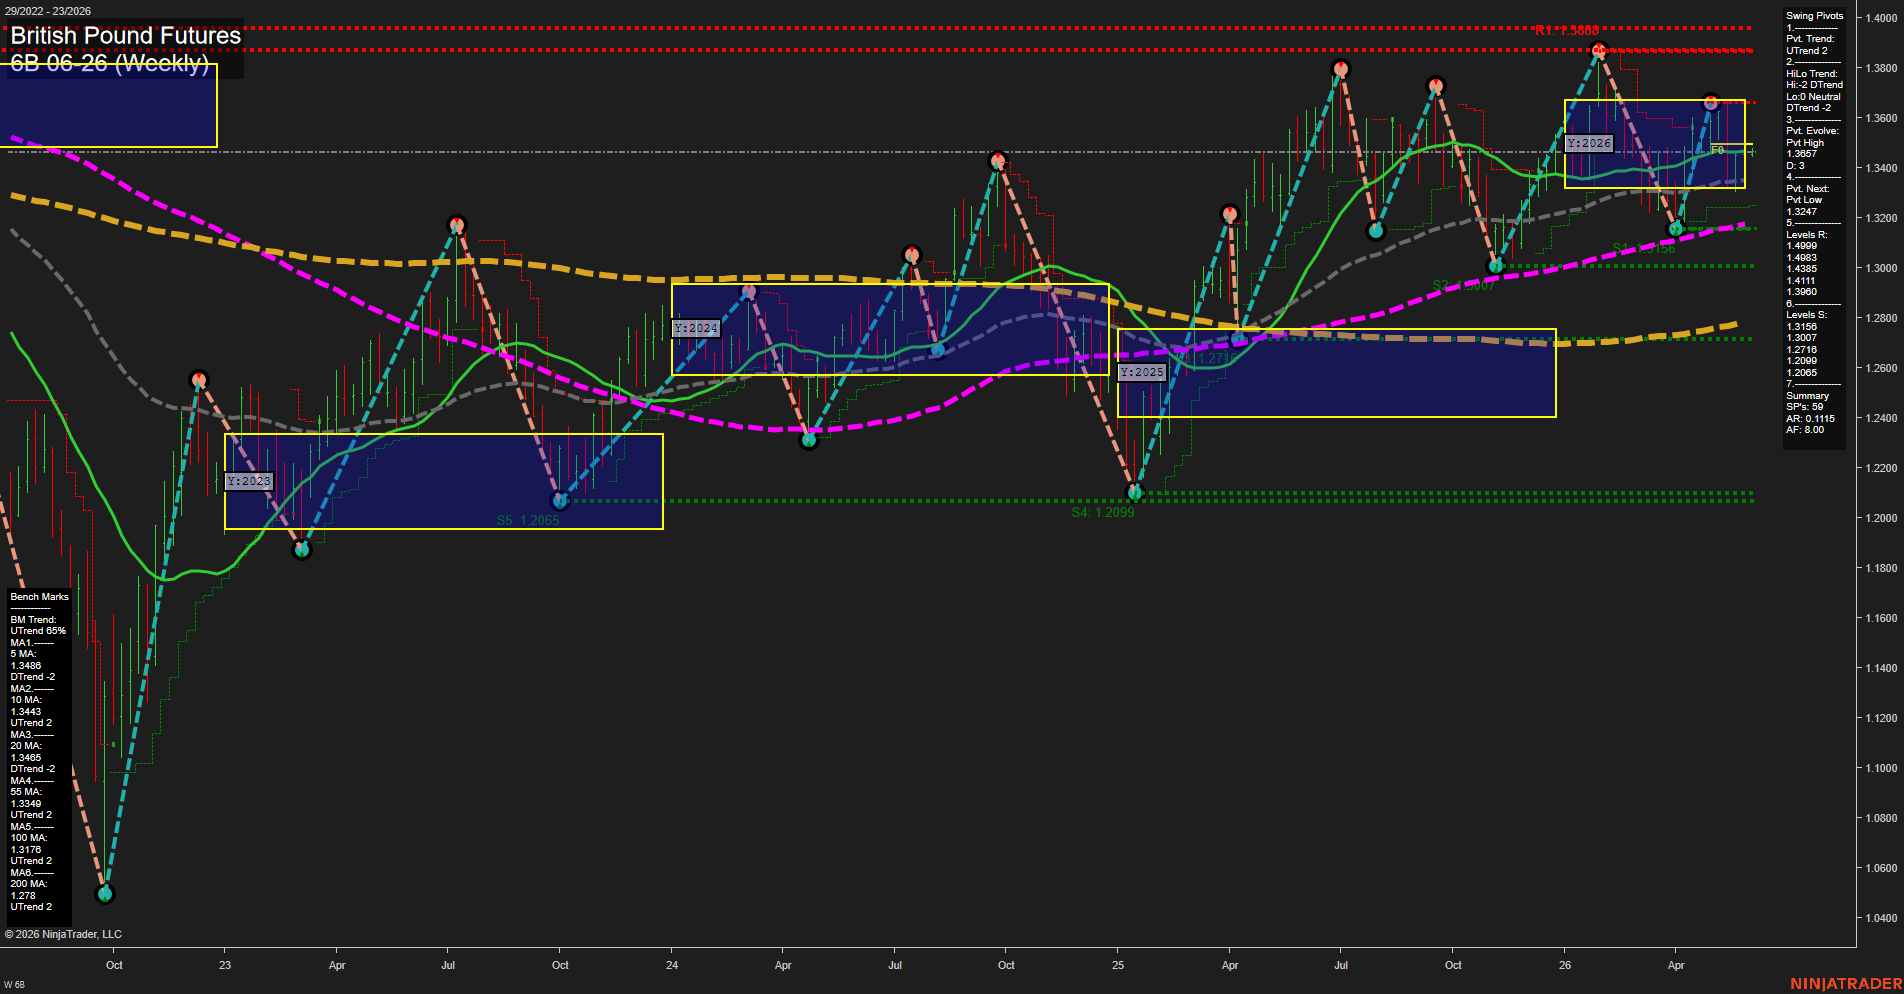Click resistance level 1.4999 in Levels R

point(1802,246)
